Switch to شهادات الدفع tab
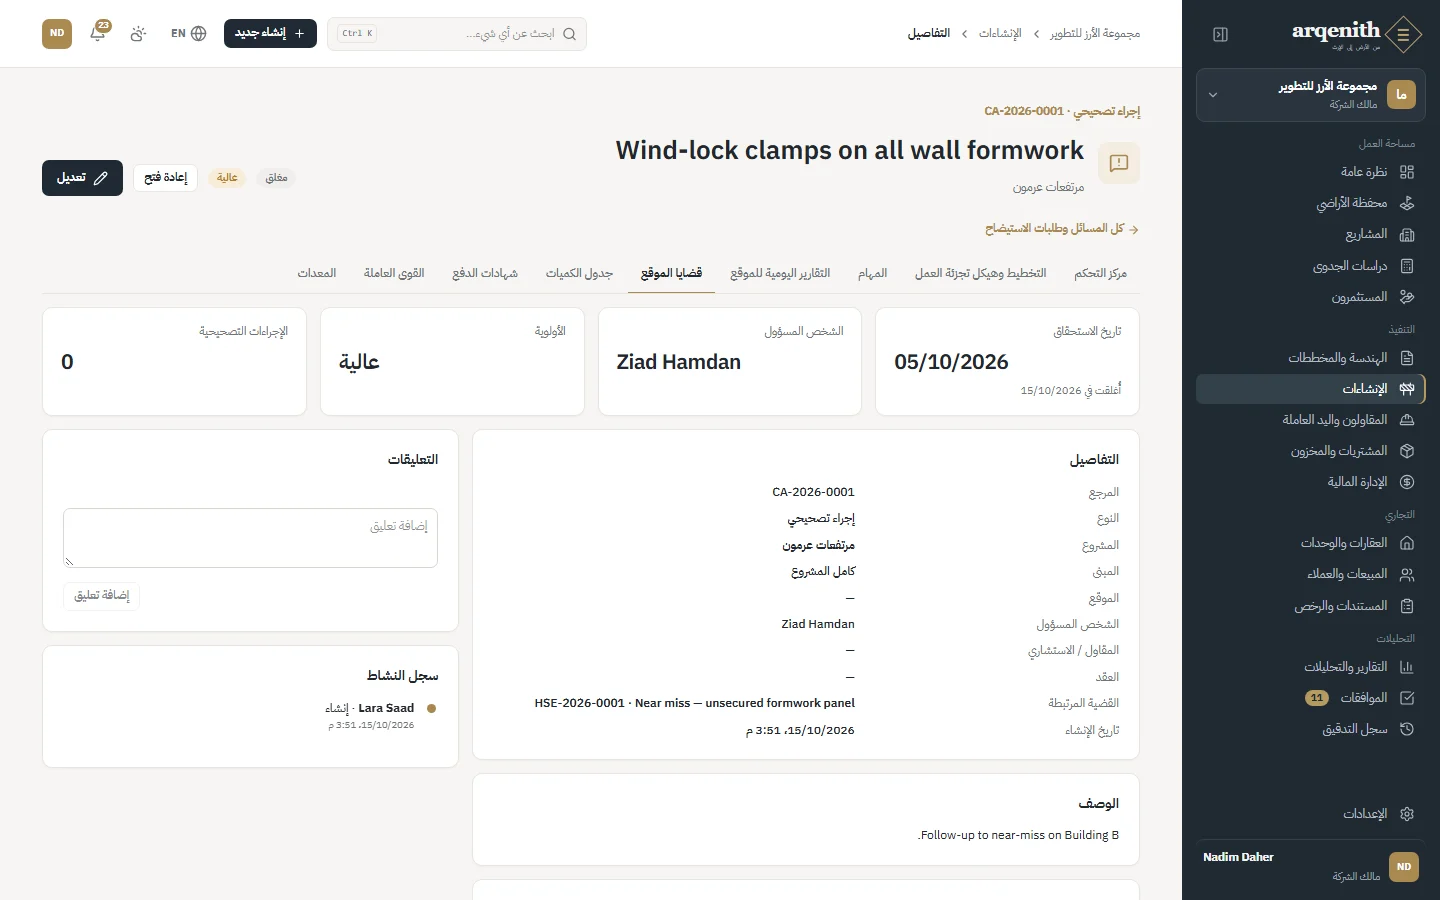Screen dimensions: 1440x900 [485, 273]
